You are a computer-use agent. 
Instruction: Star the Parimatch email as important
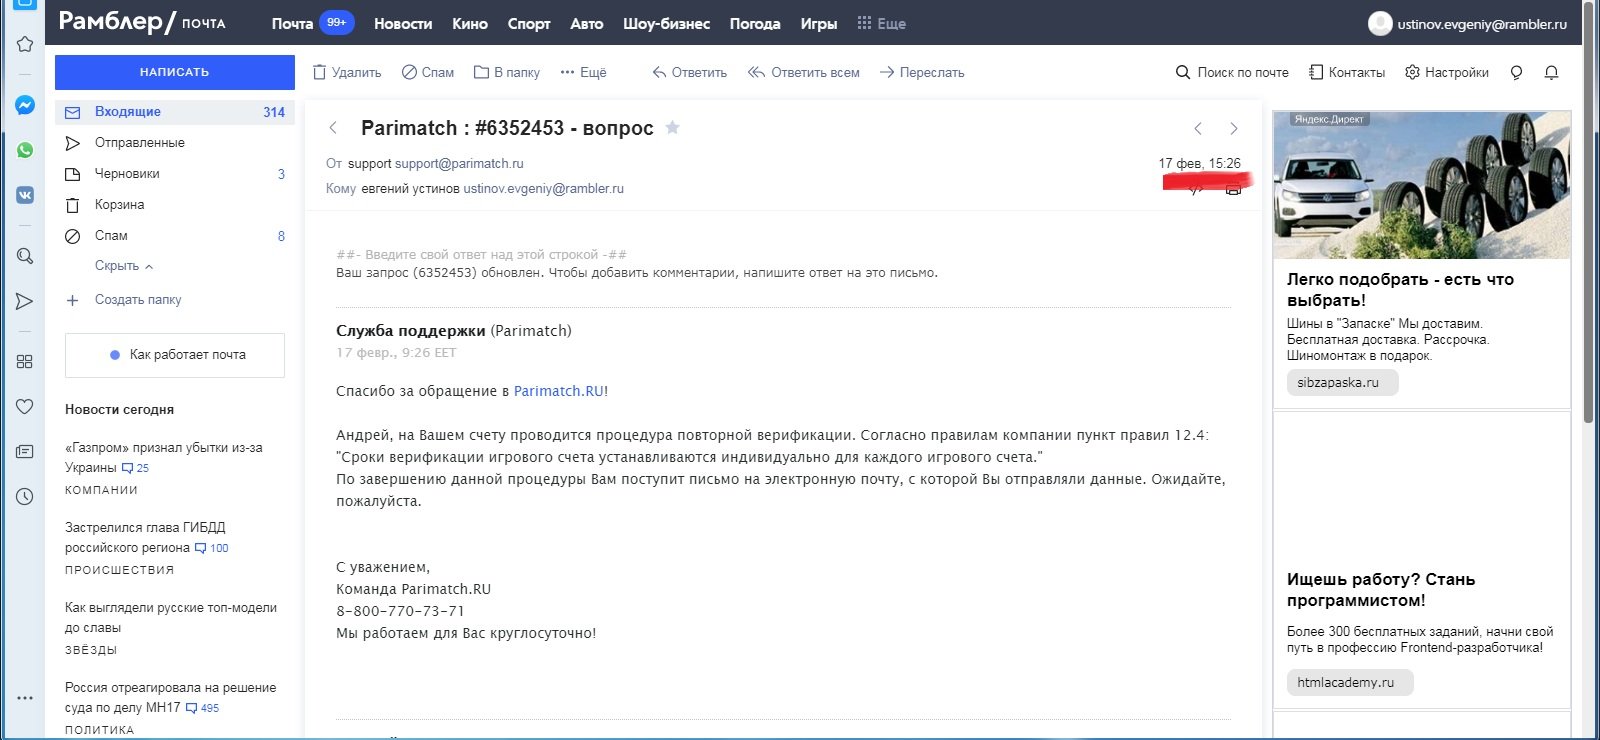(673, 128)
